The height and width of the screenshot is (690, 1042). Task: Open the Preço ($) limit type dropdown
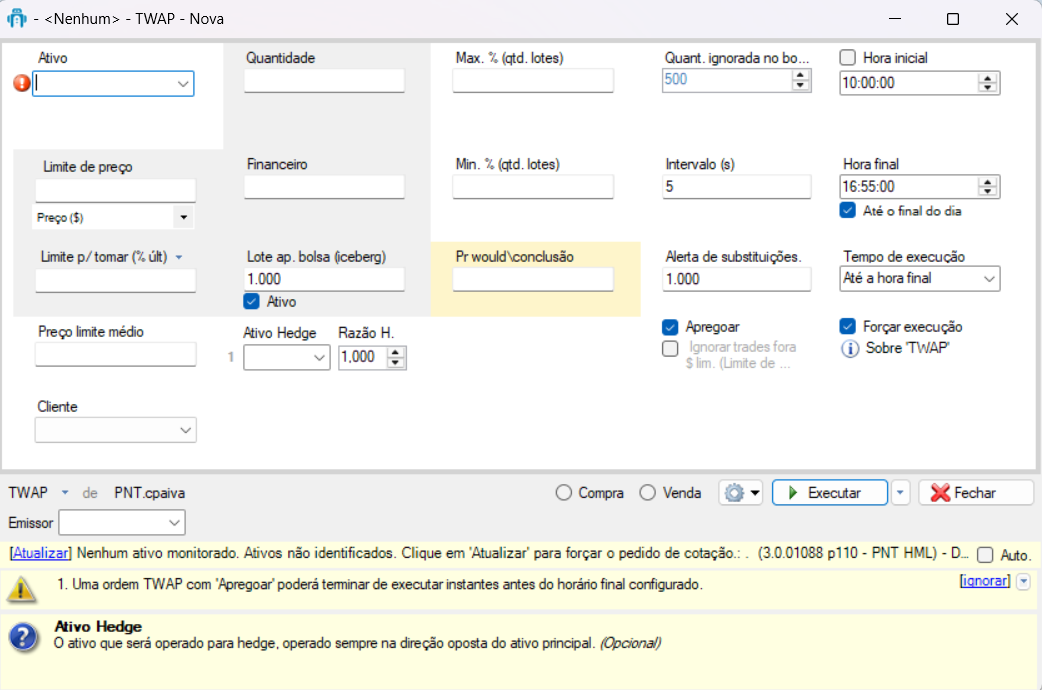coord(184,217)
